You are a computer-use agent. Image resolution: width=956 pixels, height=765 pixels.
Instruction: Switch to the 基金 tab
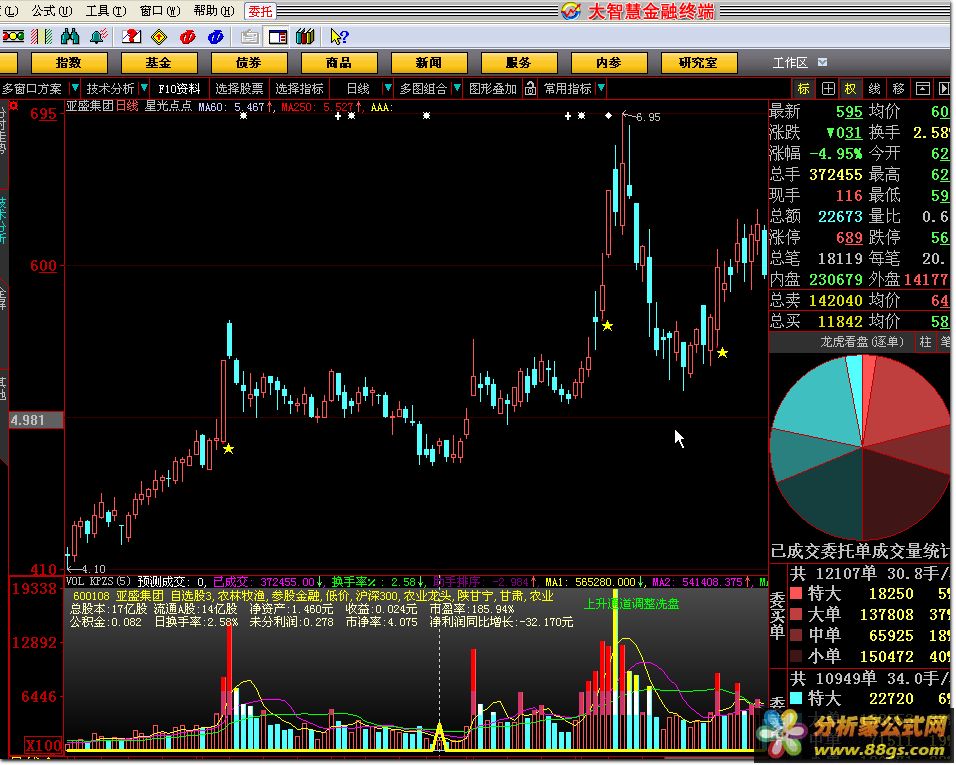[x=159, y=63]
